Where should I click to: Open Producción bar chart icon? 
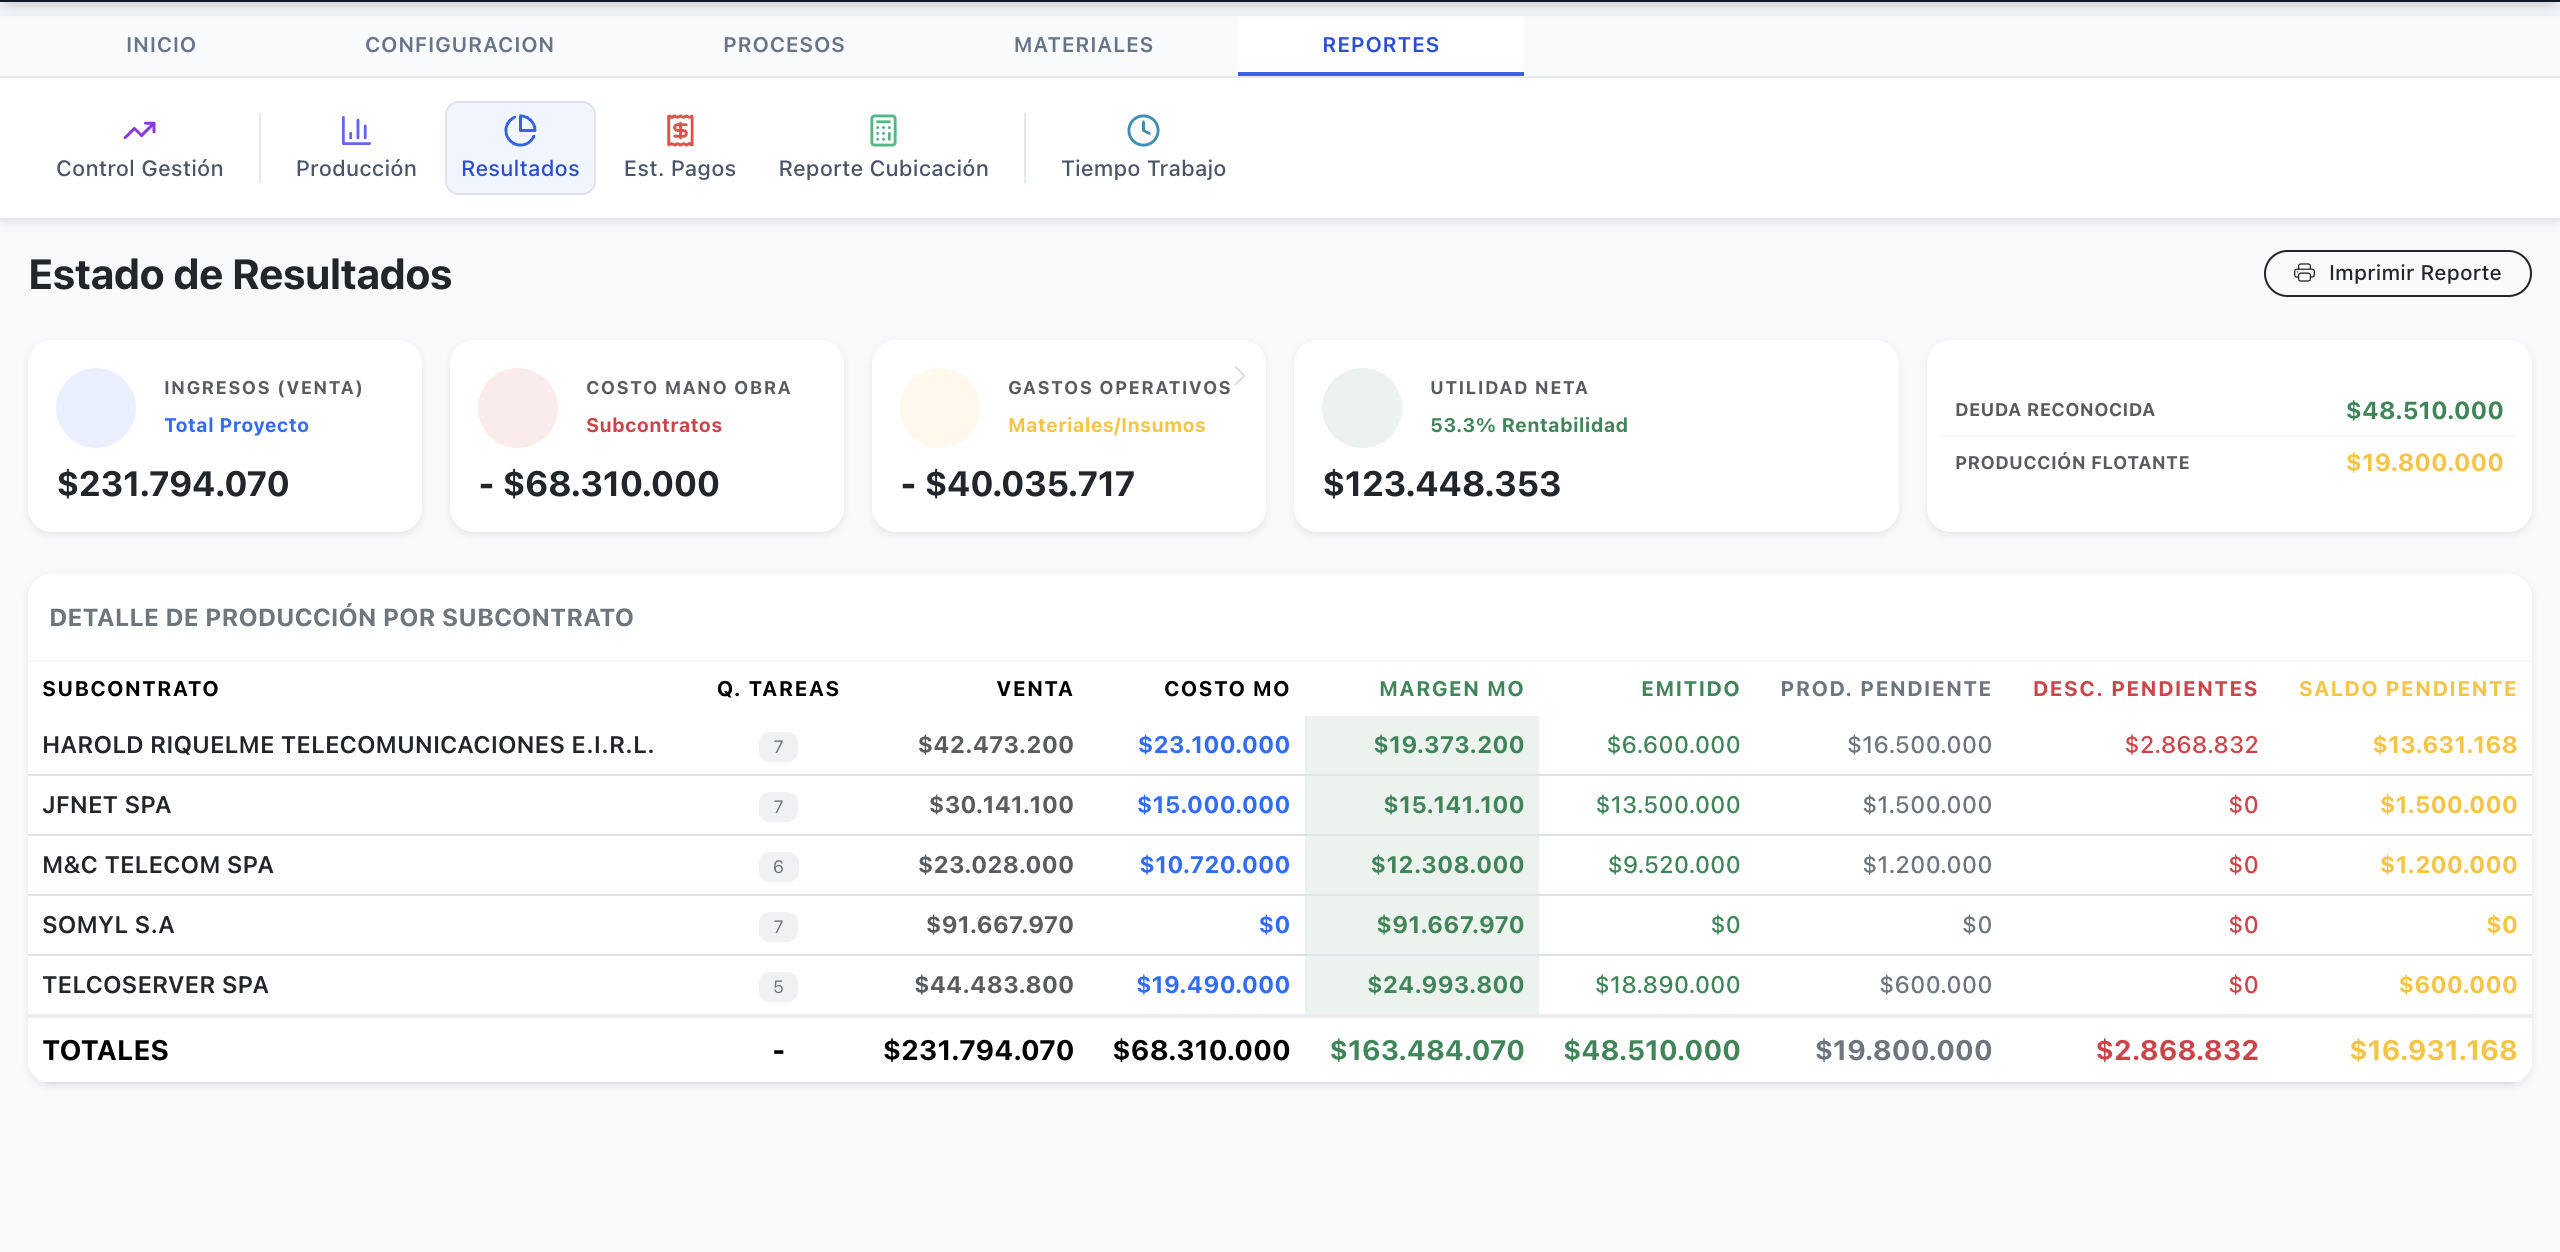(x=355, y=130)
